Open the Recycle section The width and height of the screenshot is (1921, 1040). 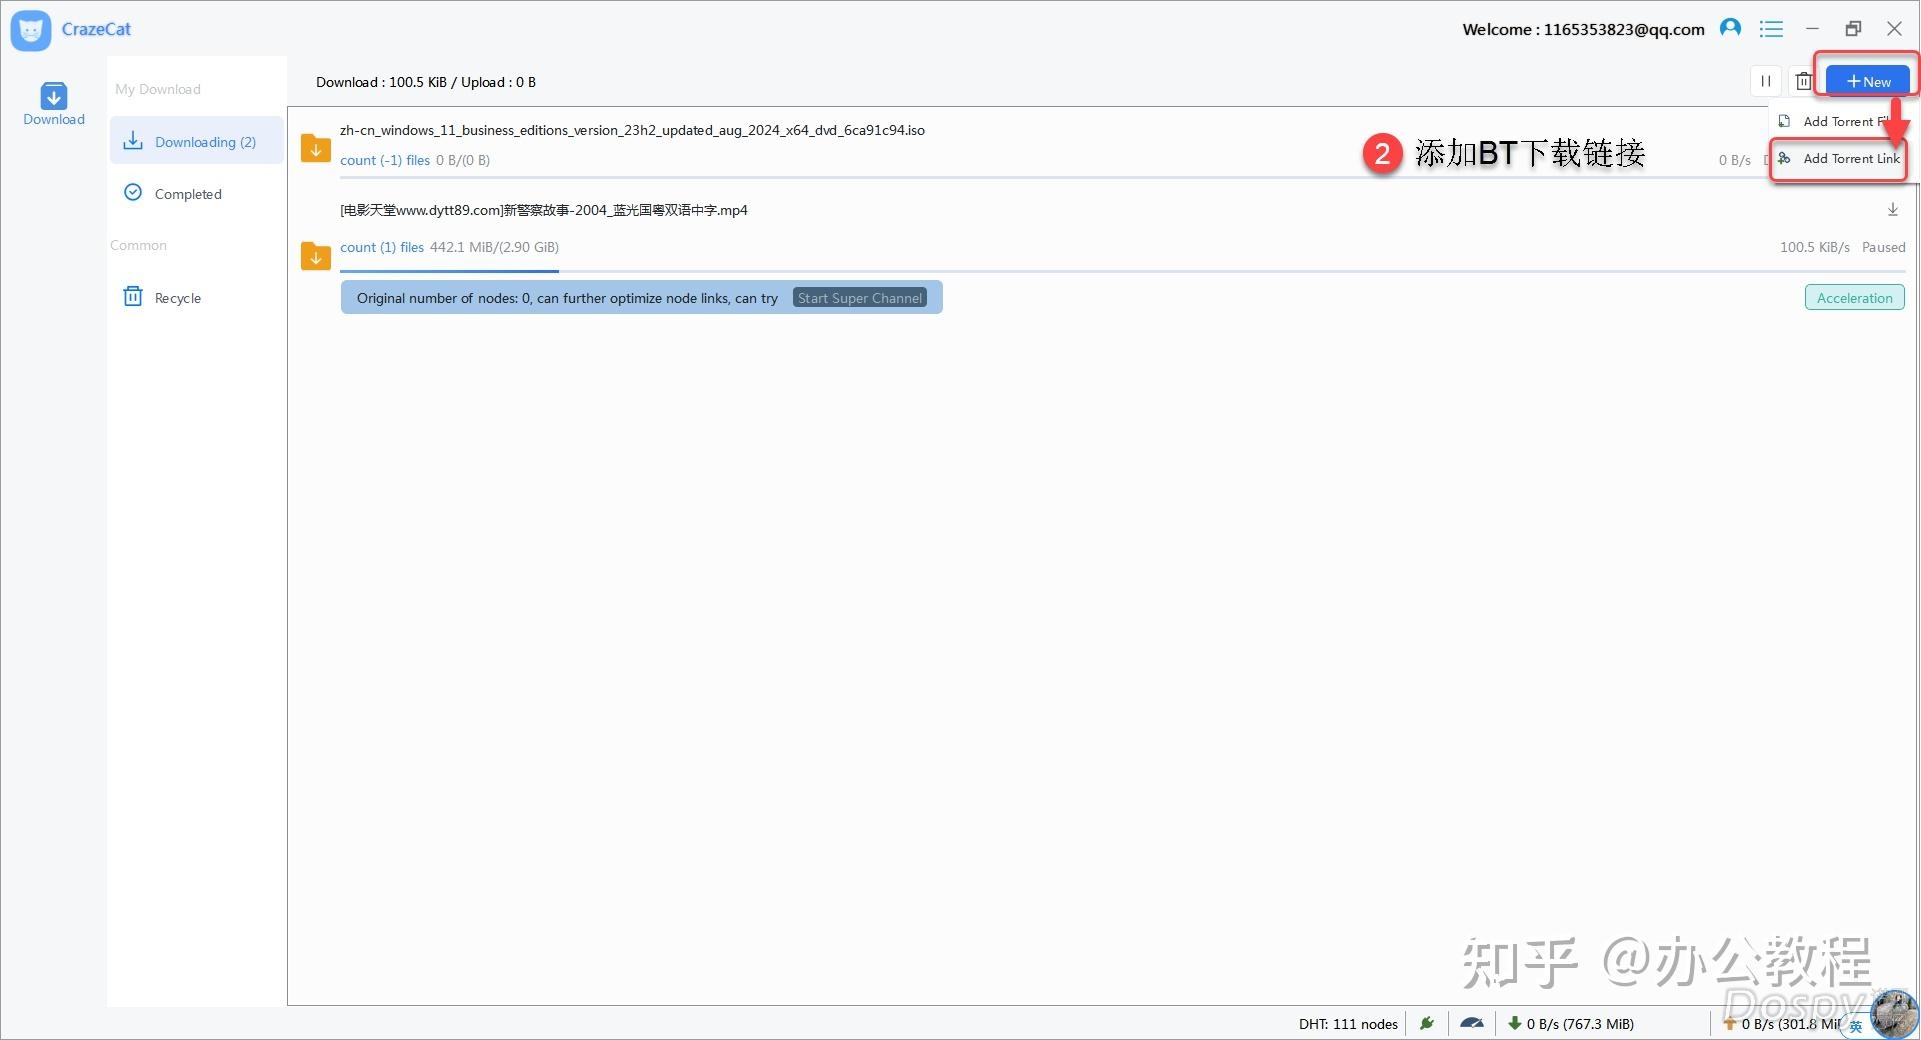pyautogui.click(x=177, y=298)
